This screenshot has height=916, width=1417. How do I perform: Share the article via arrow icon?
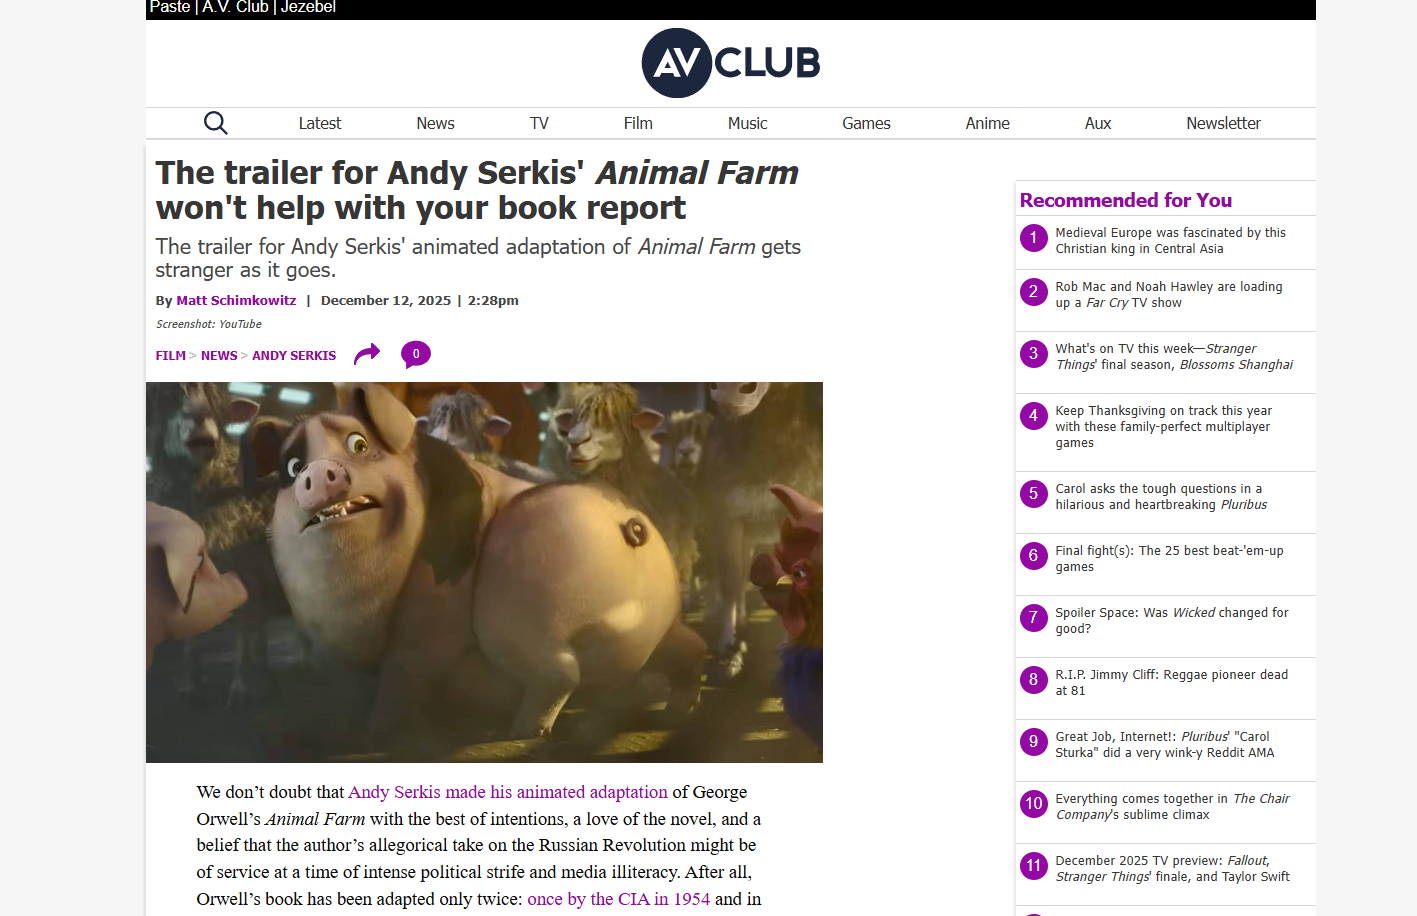[367, 354]
